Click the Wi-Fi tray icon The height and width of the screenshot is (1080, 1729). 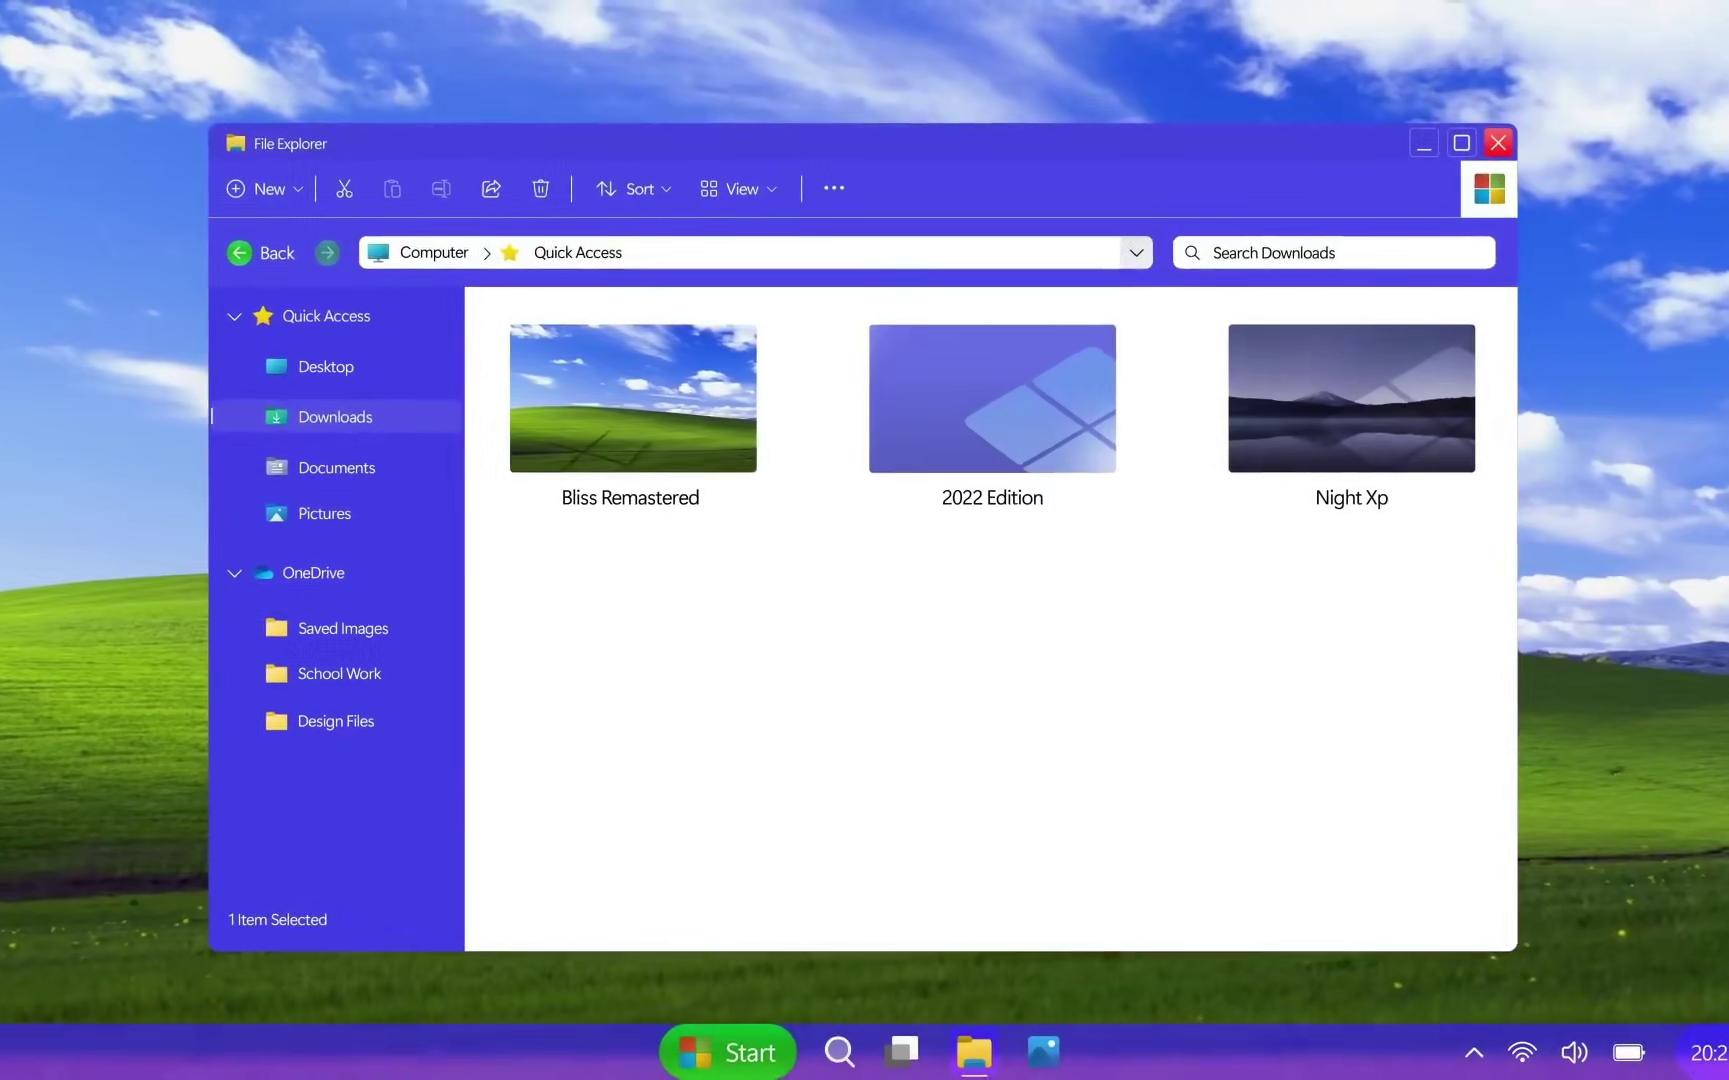1522,1052
